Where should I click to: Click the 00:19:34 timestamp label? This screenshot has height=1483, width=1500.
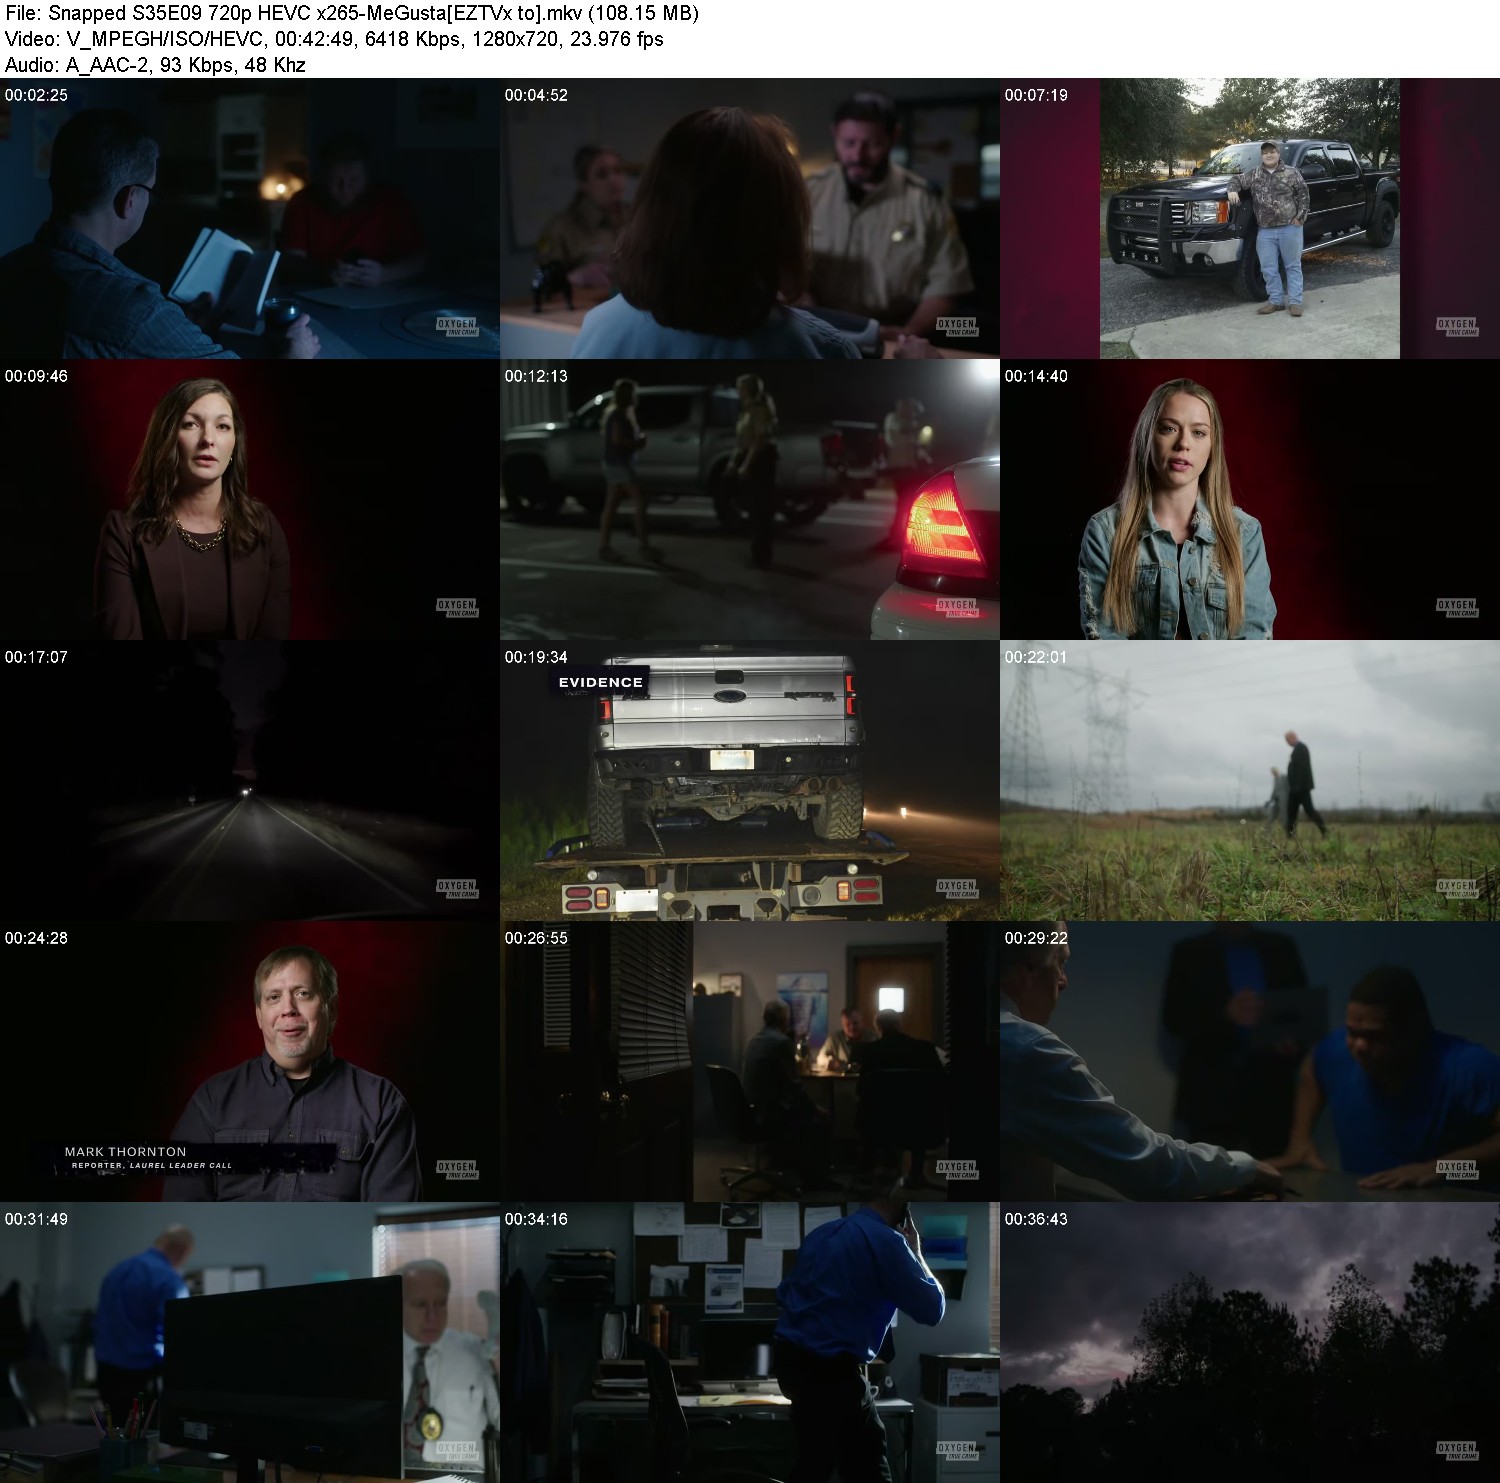pyautogui.click(x=536, y=657)
